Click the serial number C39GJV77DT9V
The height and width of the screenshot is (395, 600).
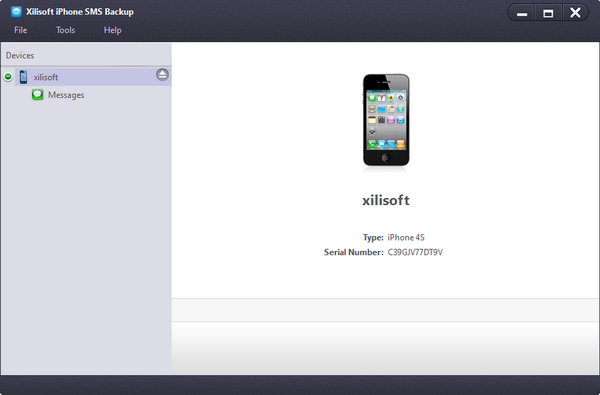(415, 252)
